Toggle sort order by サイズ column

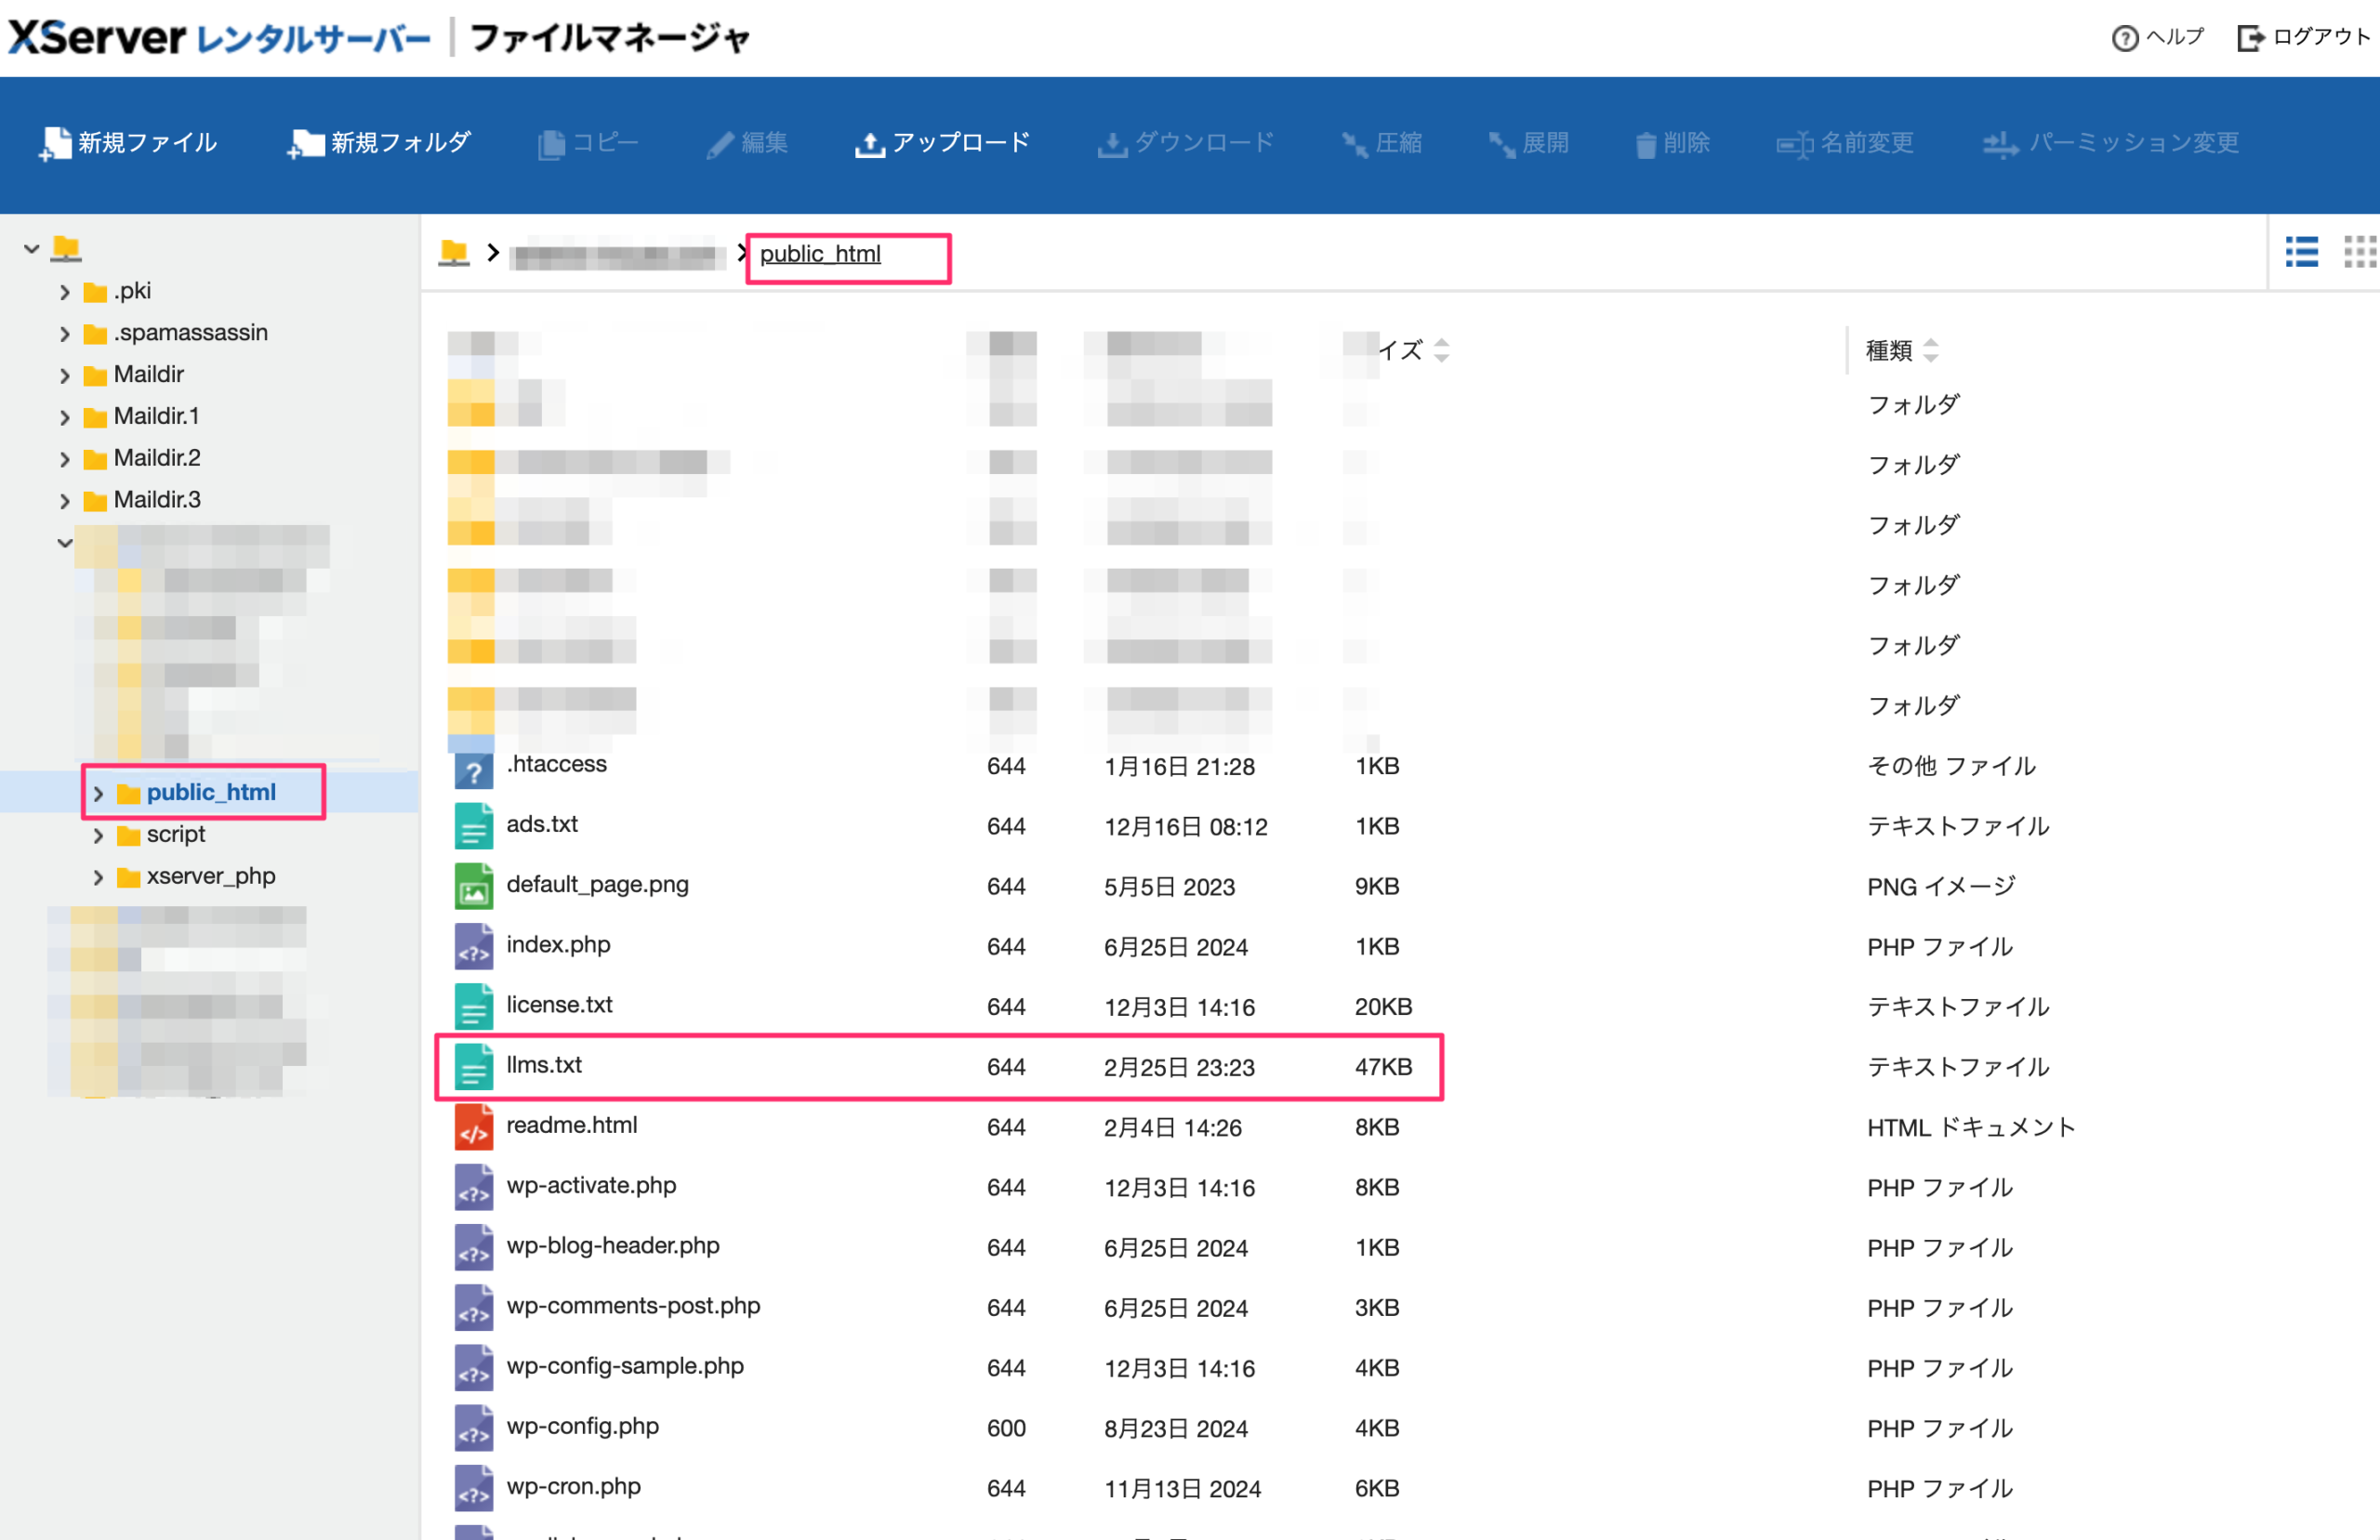tap(1440, 350)
